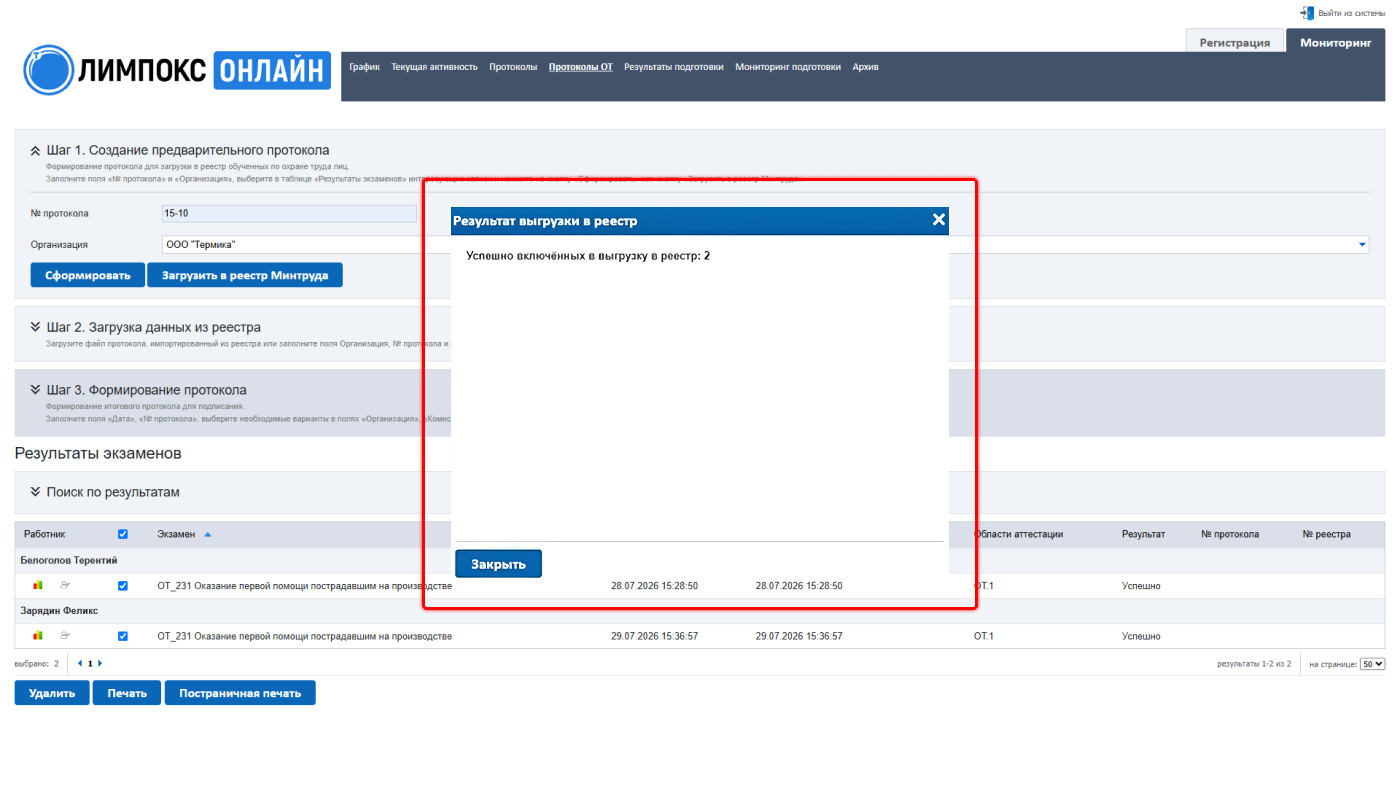This screenshot has height=788, width=1400.
Task: Focus the № протокола input field
Action: coord(289,213)
